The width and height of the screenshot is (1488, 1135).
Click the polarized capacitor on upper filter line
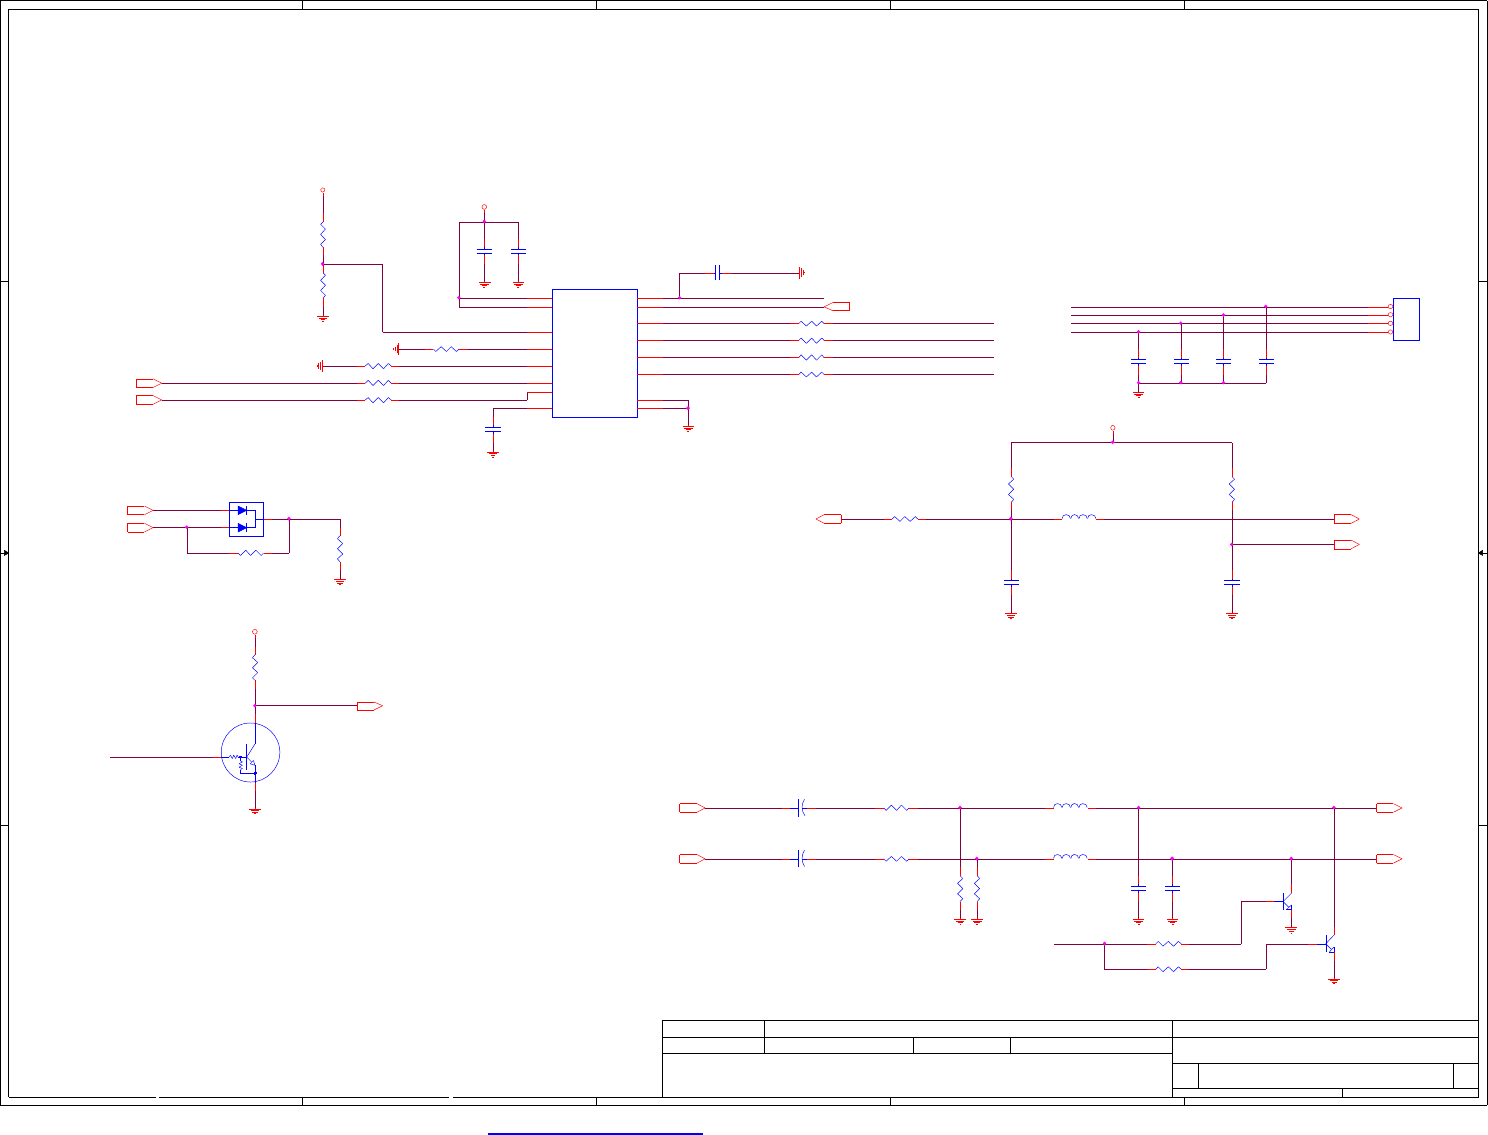point(801,807)
